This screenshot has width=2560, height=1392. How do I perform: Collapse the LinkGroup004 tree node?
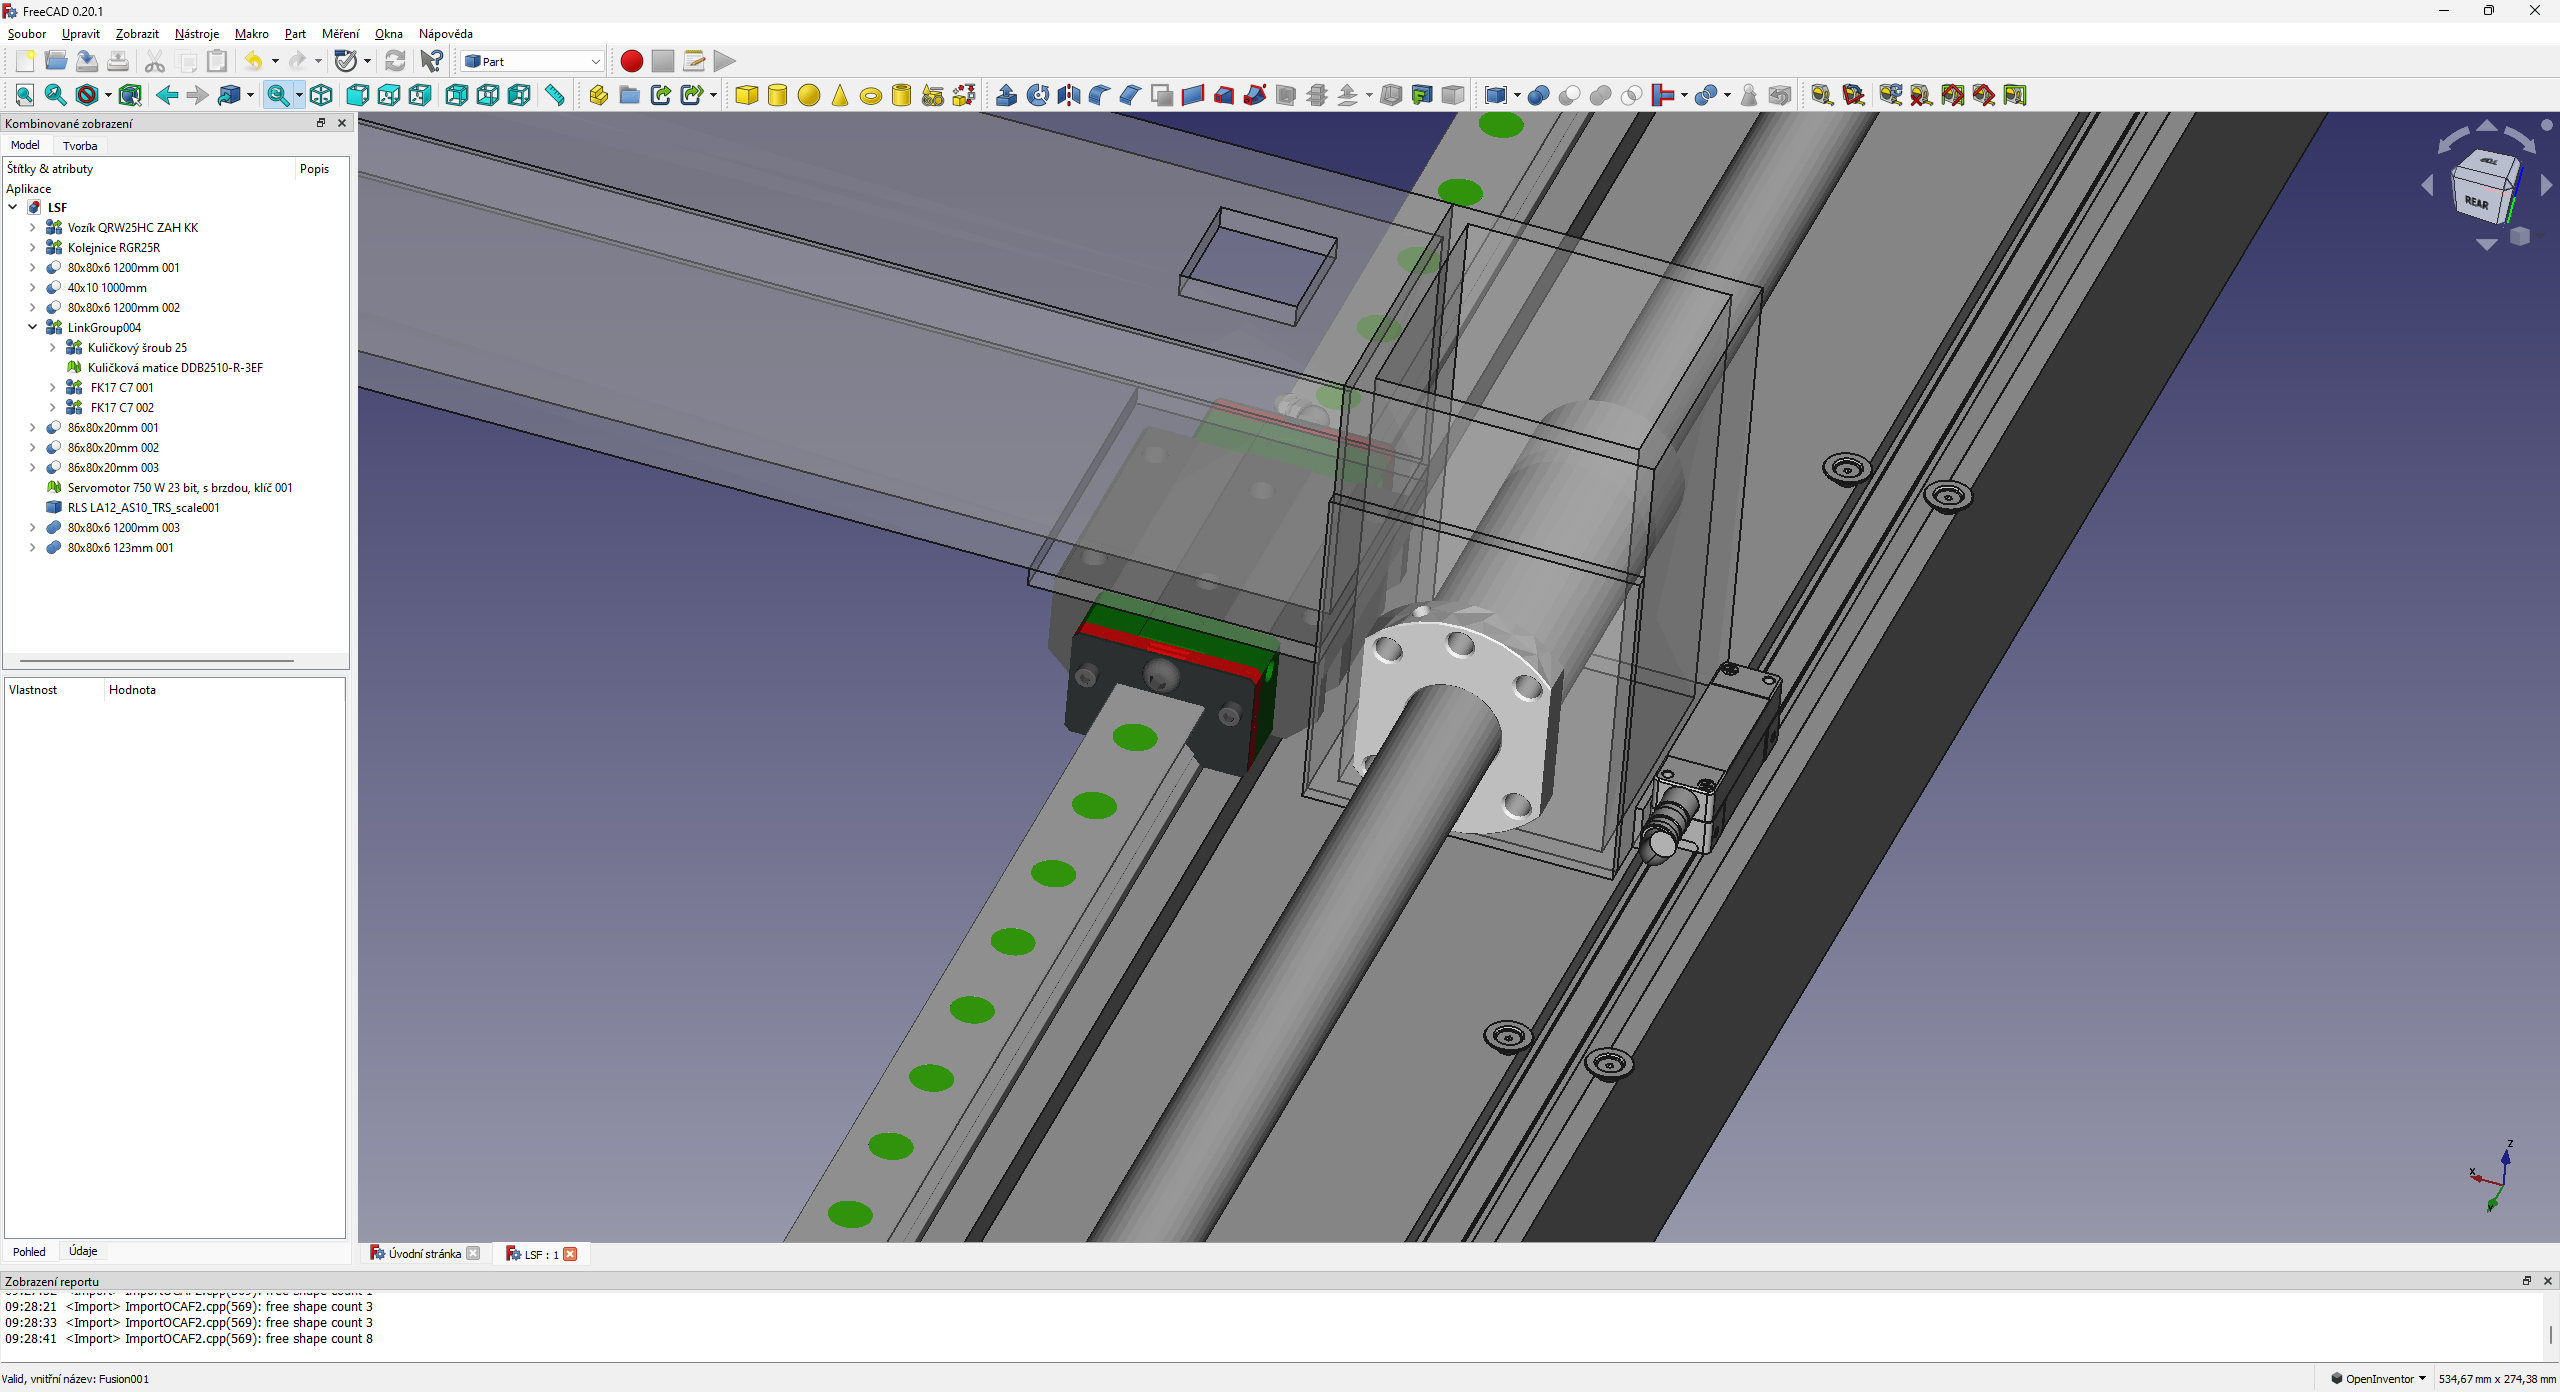click(32, 327)
